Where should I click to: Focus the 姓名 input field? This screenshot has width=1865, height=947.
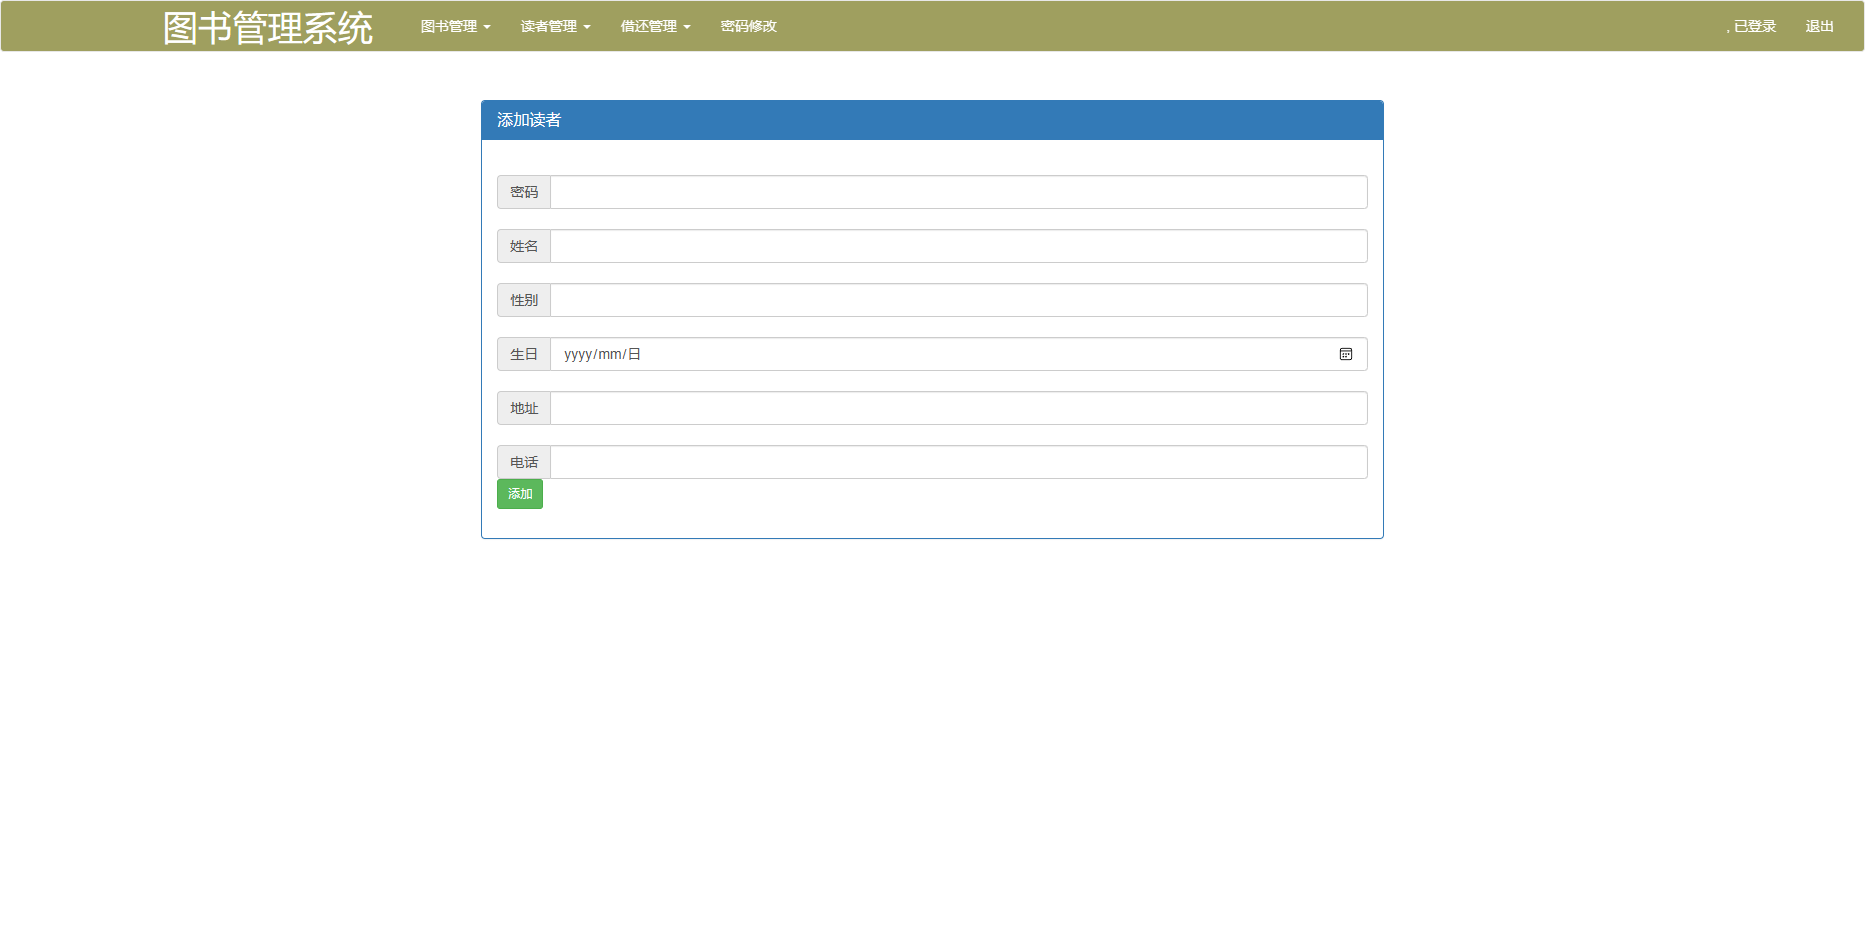958,246
